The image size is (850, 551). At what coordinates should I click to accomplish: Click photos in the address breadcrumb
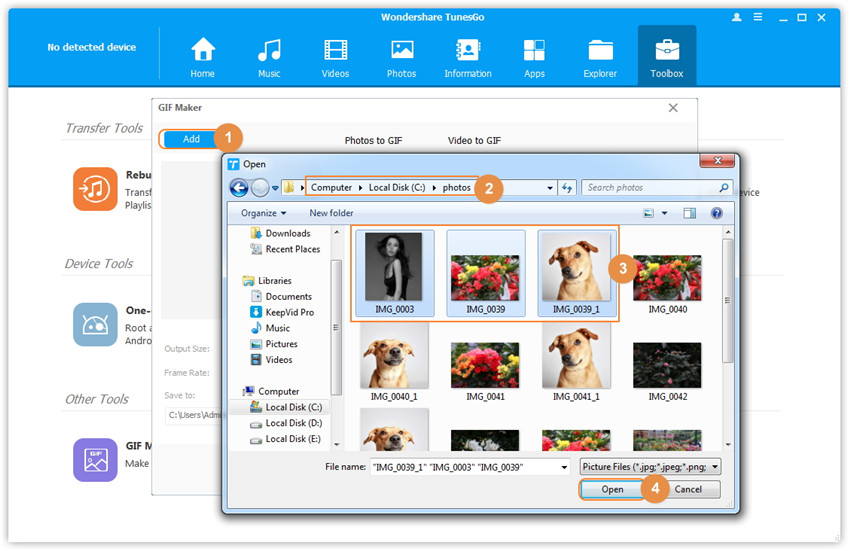[456, 188]
